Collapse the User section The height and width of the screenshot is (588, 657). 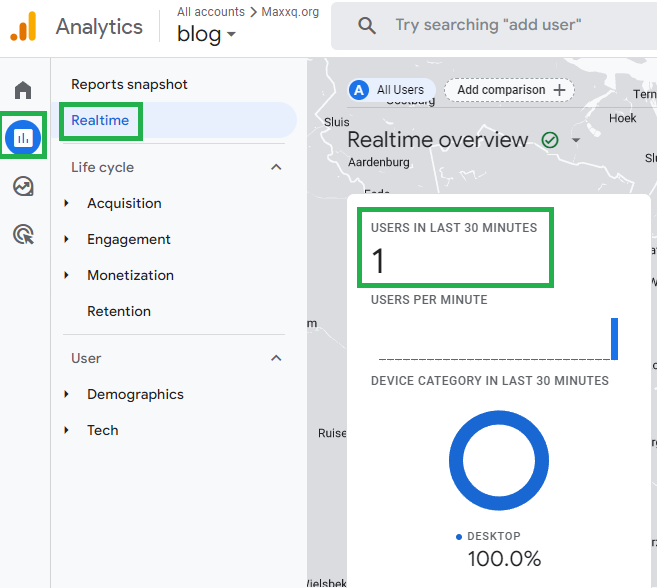276,358
